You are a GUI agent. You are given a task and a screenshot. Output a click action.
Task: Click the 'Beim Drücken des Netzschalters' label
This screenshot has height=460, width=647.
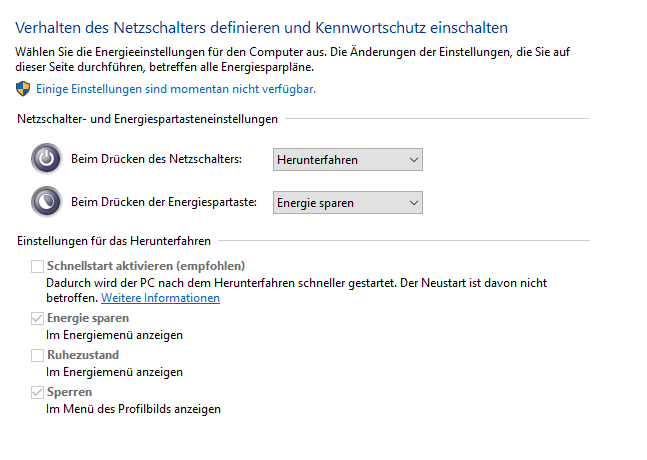click(157, 160)
